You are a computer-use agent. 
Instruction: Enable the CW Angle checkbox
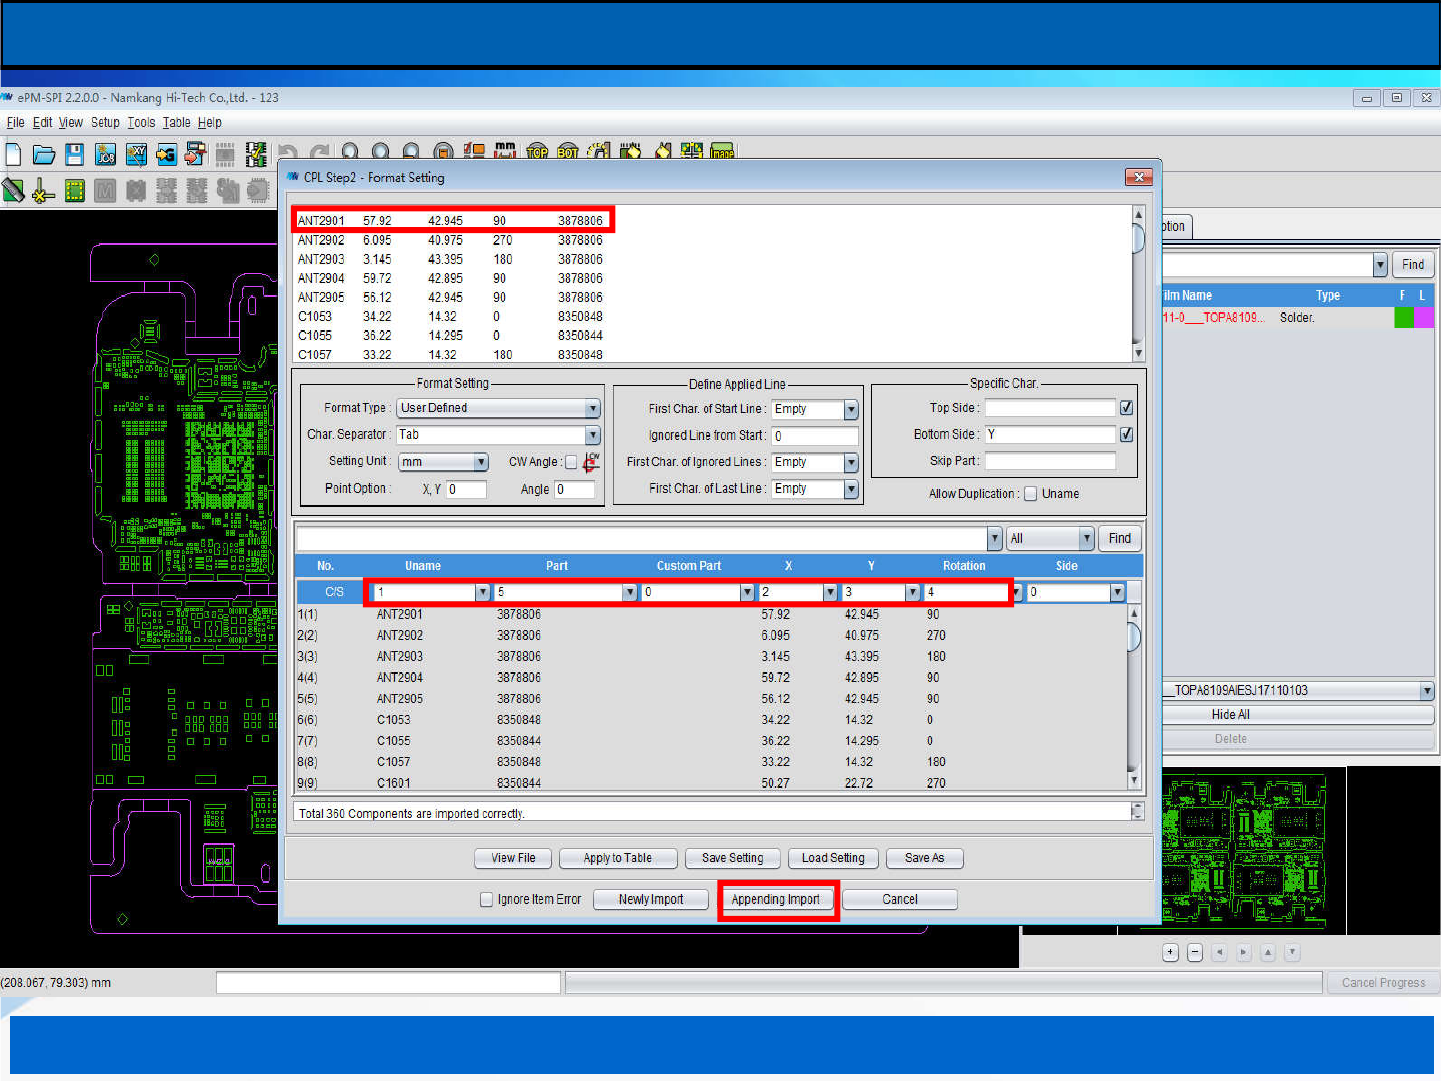coord(571,462)
